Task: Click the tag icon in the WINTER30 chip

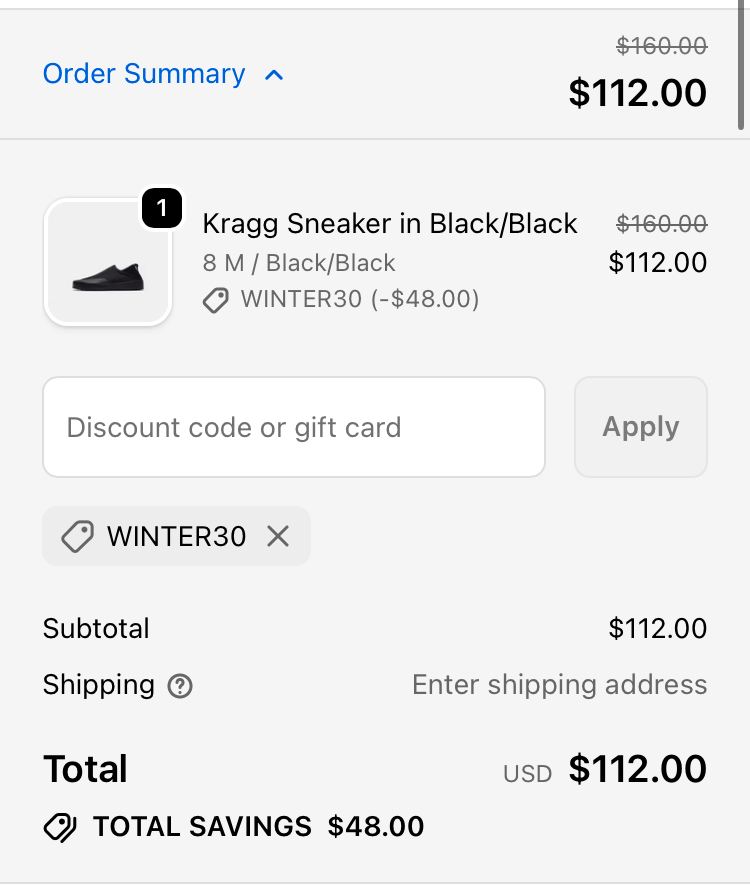Action: coord(78,537)
